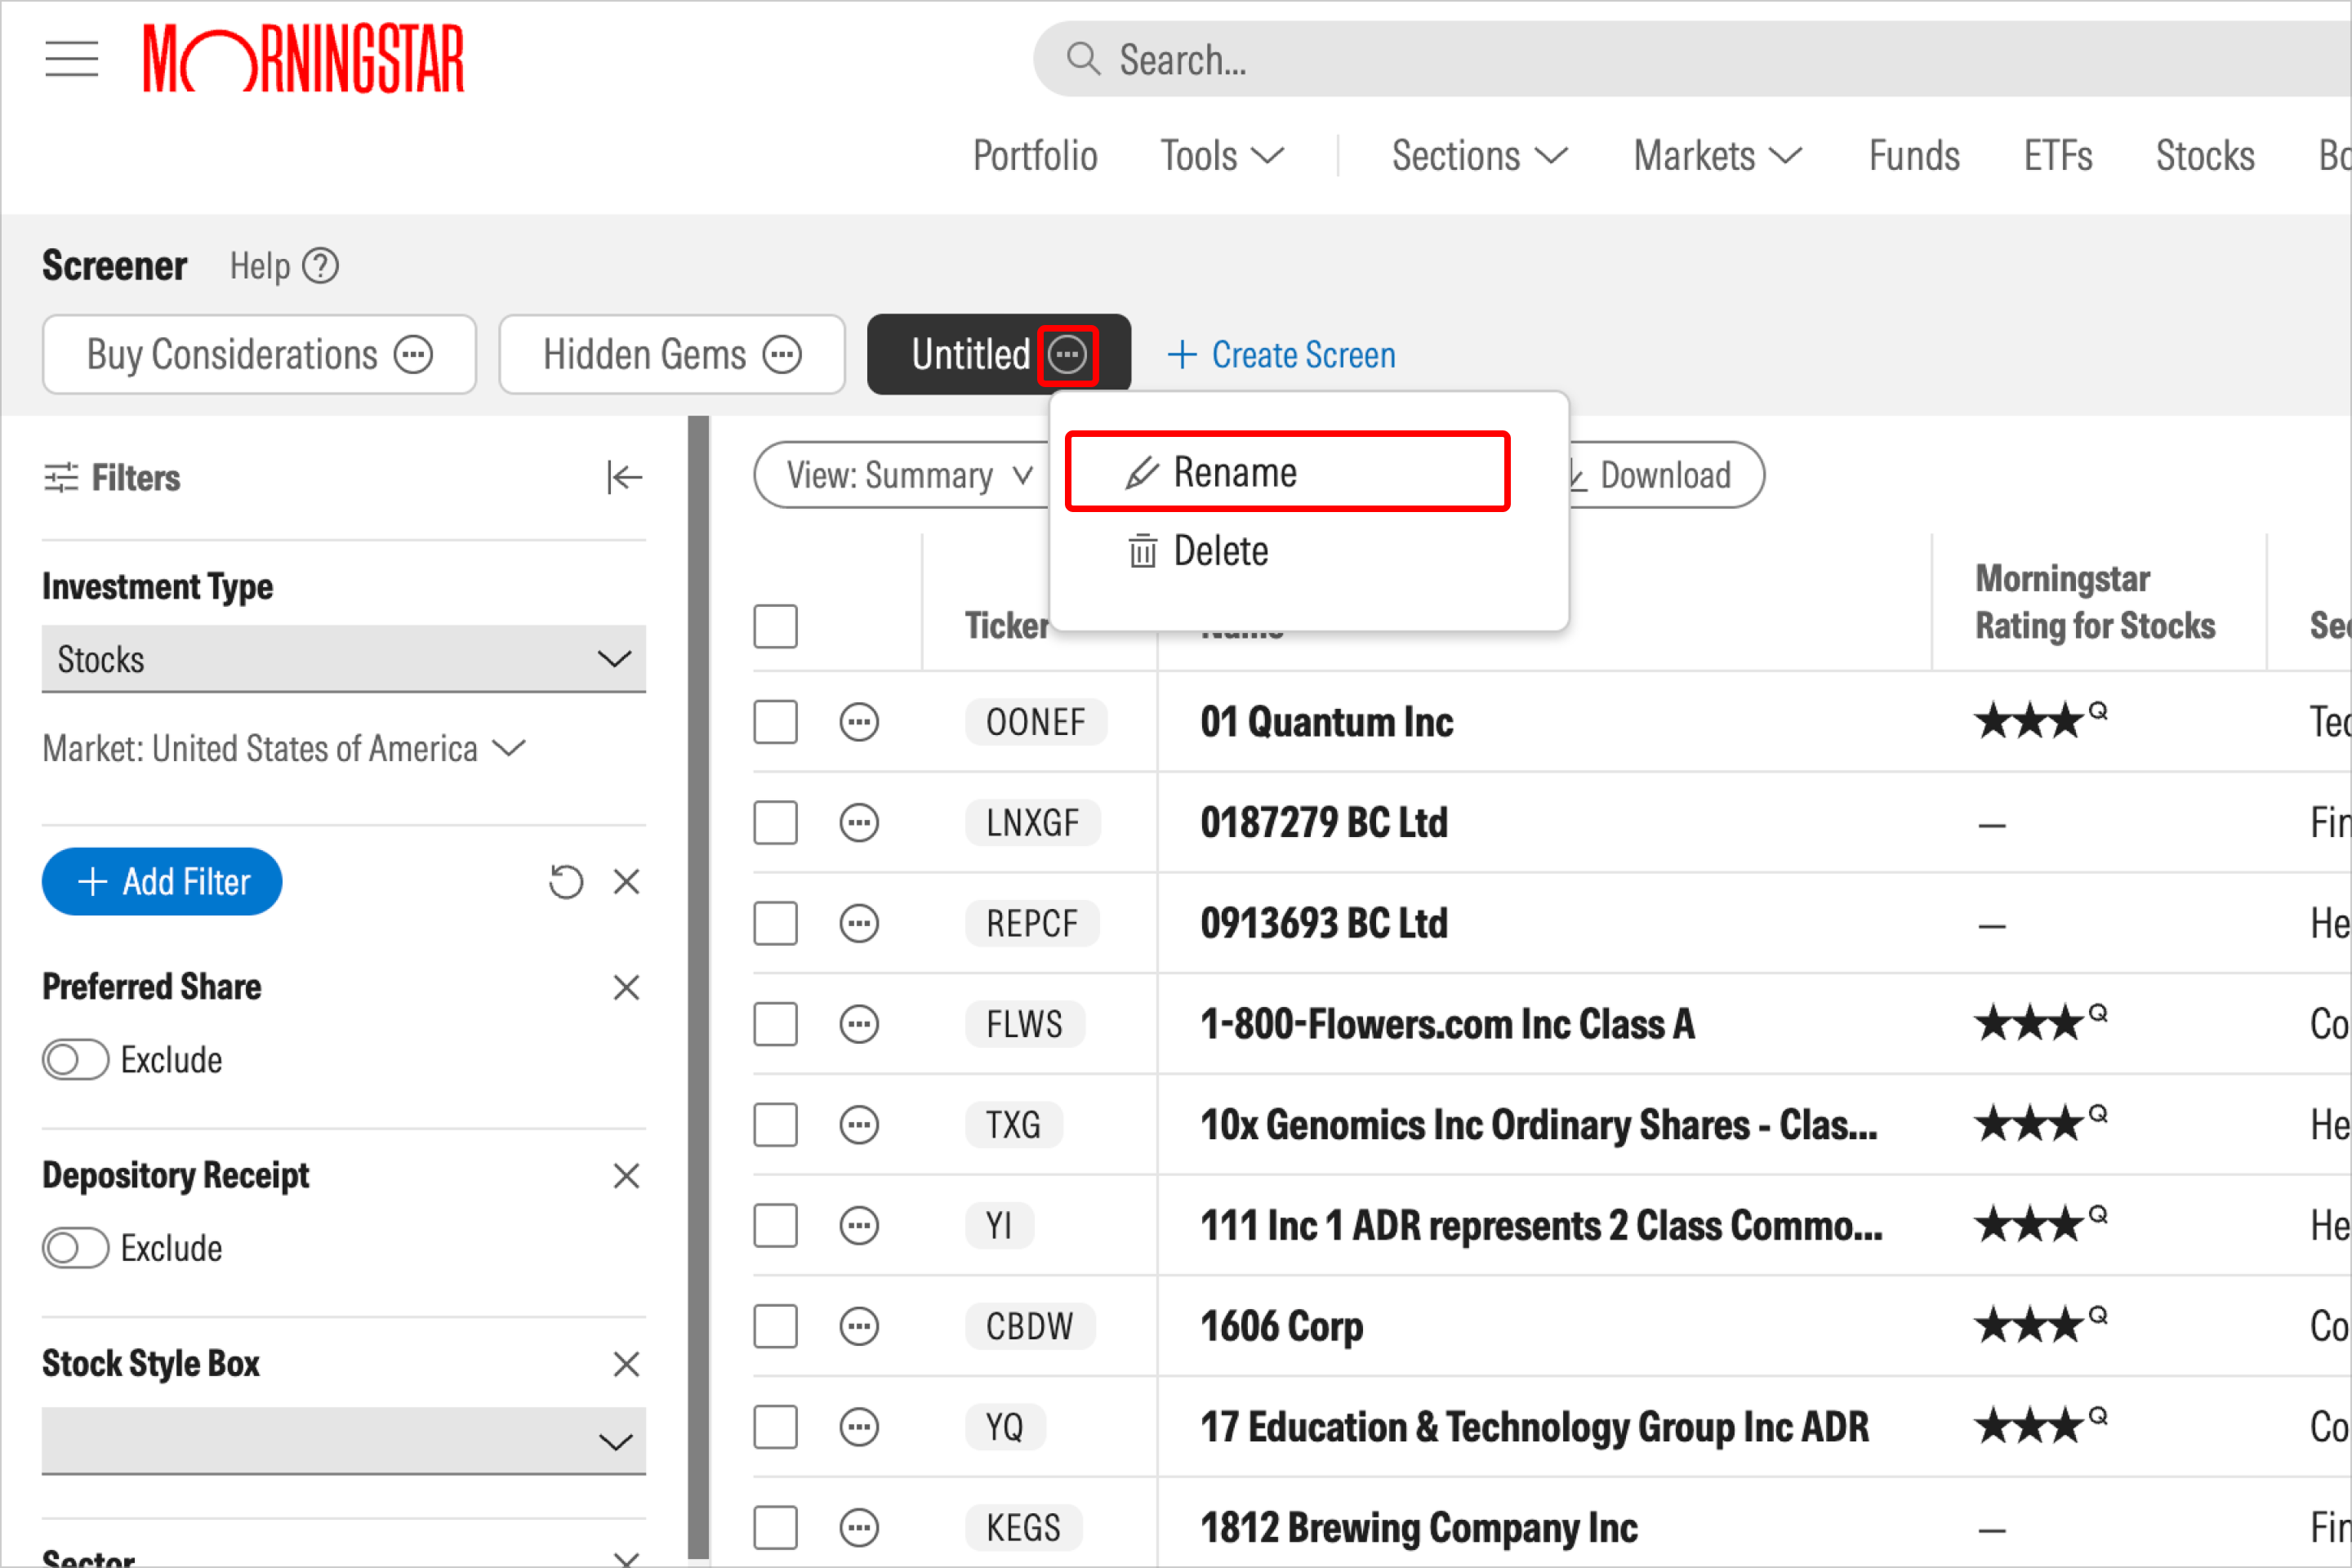The height and width of the screenshot is (1568, 2352).
Task: Click the Download button
Action: pos(1665,475)
